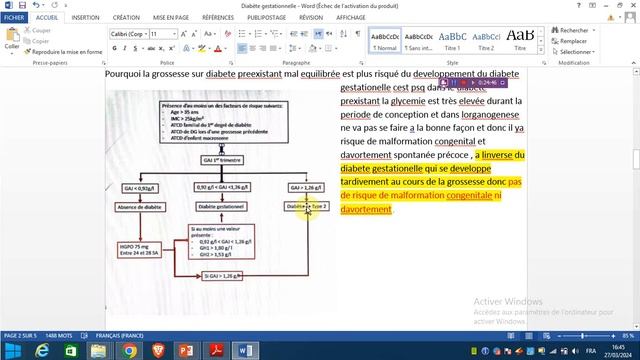Select left-to-right text direction
The height and width of the screenshot is (360, 640).
(x=318, y=34)
